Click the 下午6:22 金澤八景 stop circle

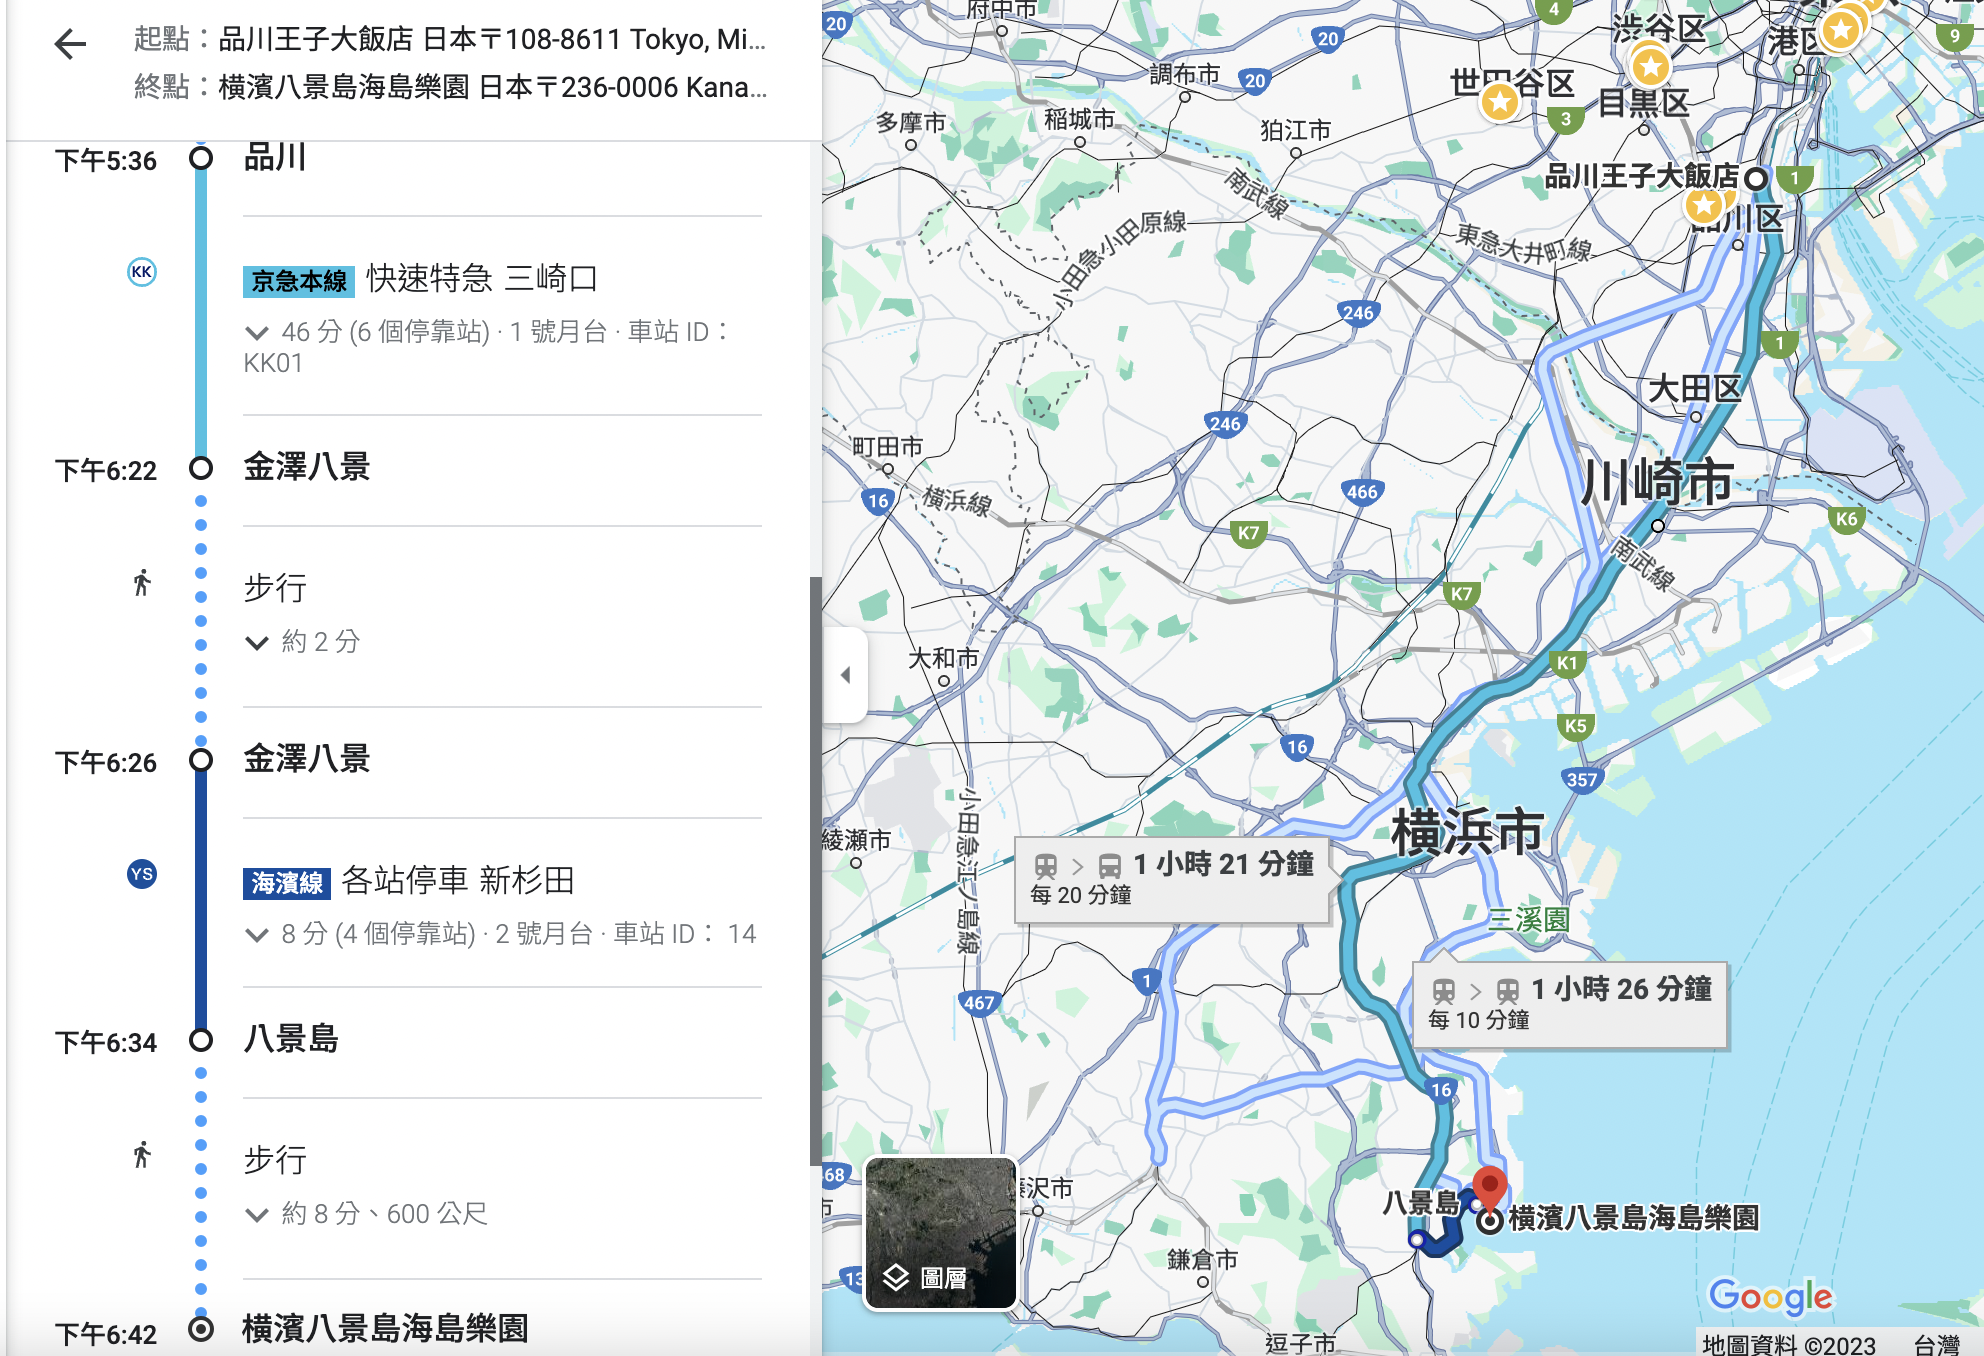tap(201, 468)
